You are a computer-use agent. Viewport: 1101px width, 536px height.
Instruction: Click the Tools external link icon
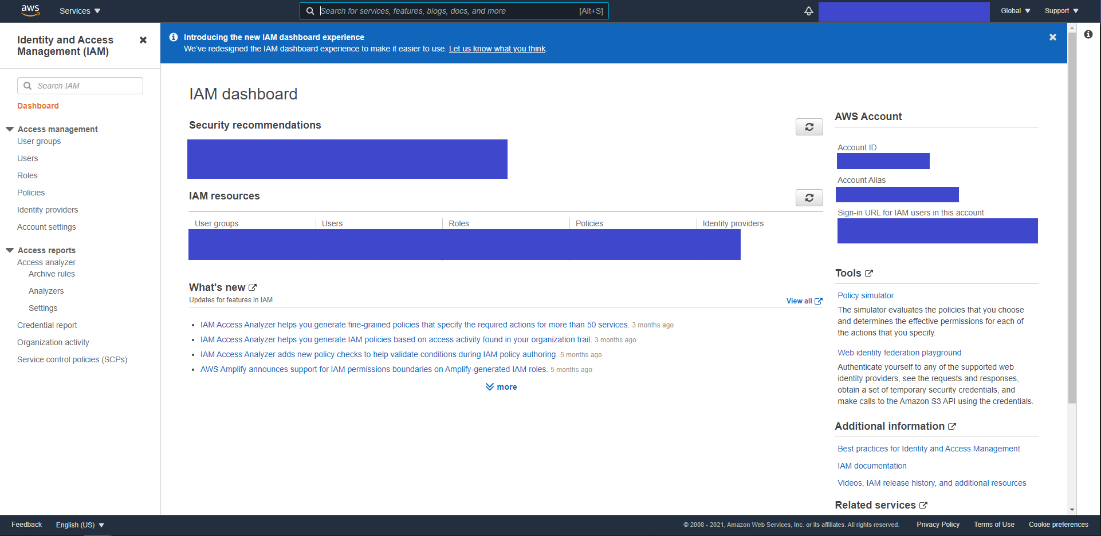coord(869,273)
